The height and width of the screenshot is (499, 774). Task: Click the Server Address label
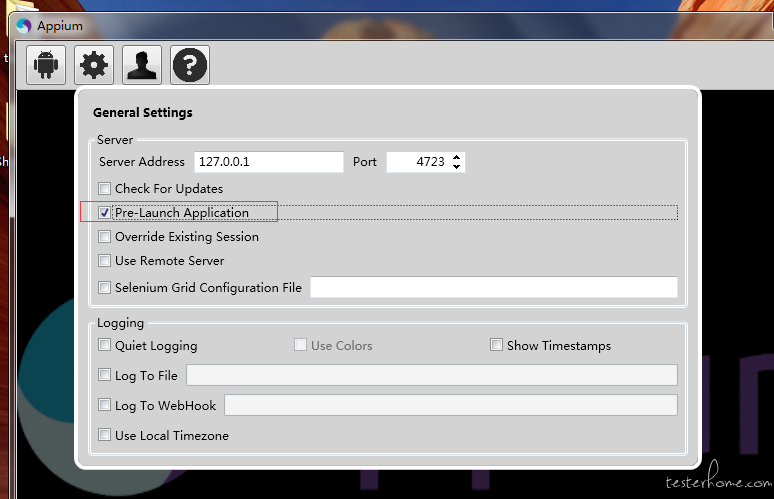(x=142, y=162)
